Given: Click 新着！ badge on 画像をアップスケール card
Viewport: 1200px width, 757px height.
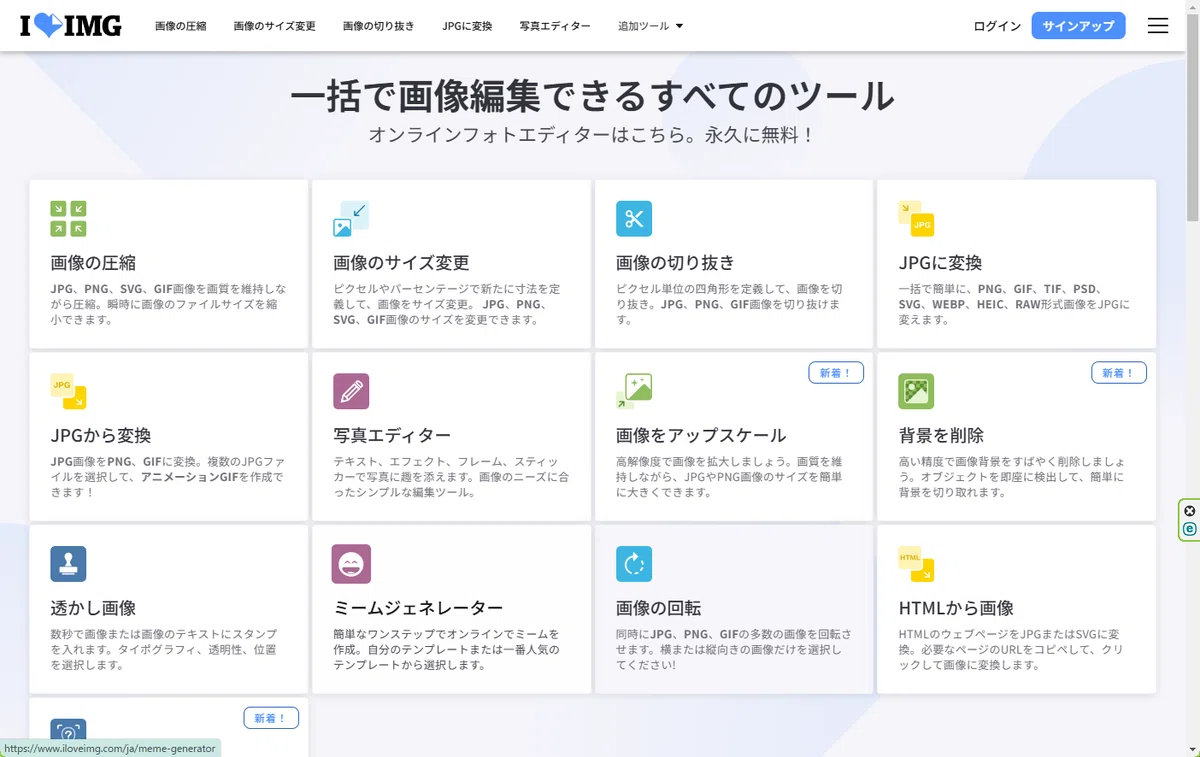Looking at the screenshot, I should tap(835, 373).
